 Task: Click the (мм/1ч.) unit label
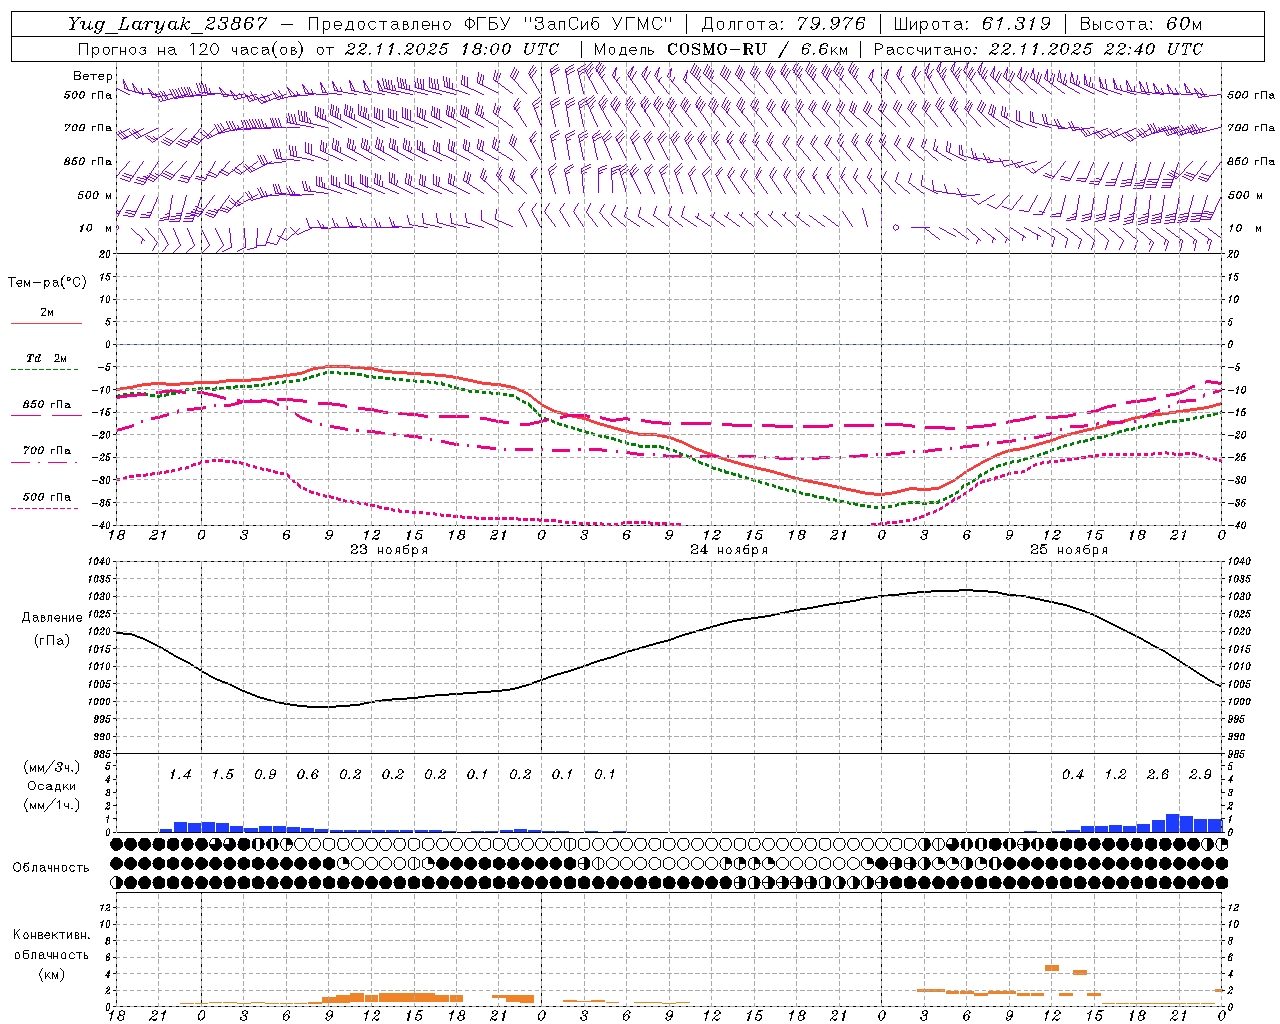tap(52, 805)
